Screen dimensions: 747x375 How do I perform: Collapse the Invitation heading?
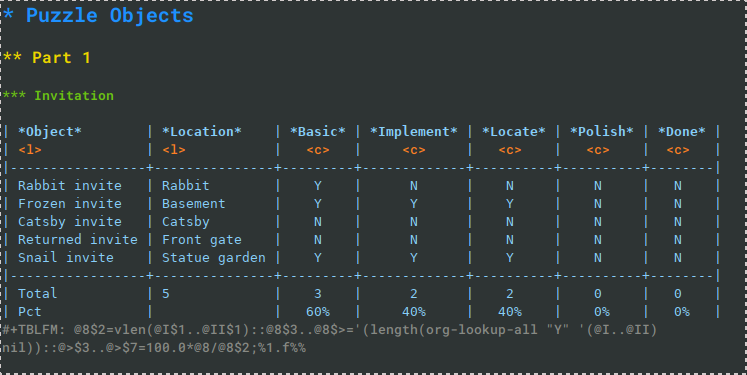pyautogui.click(x=58, y=95)
